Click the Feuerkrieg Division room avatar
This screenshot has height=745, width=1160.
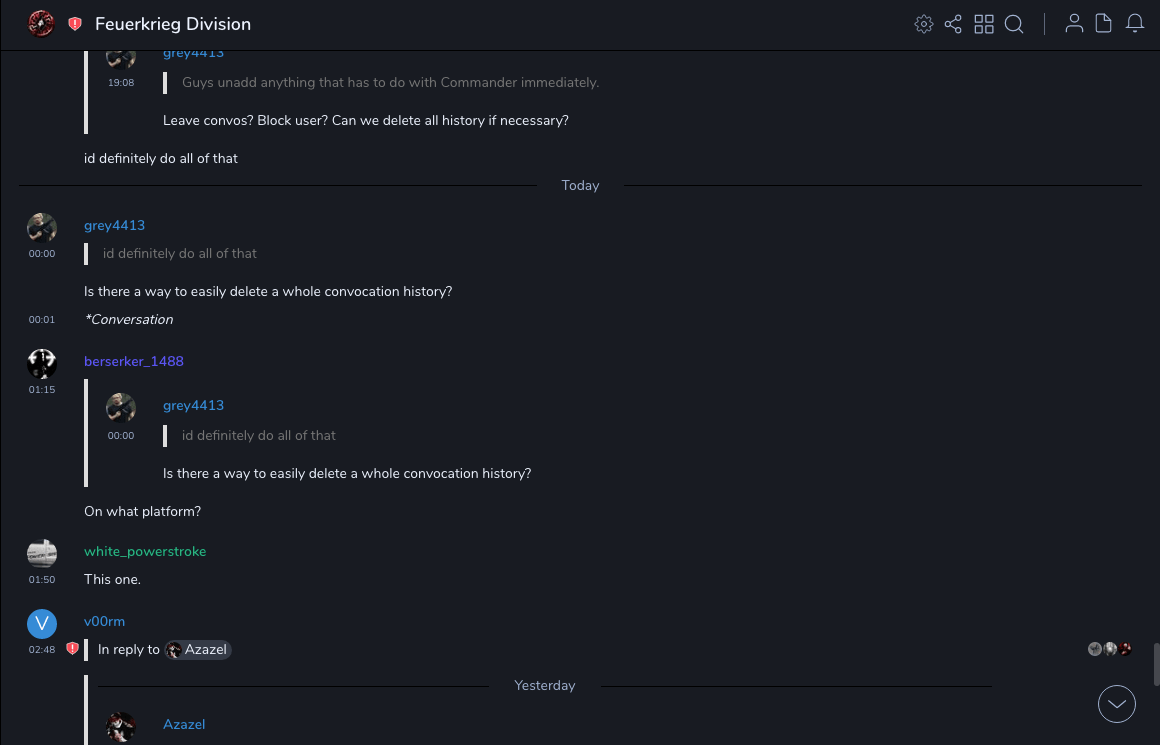(x=41, y=24)
